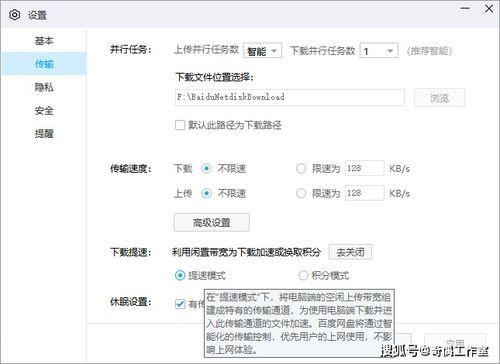This screenshot has height=364, width=500.
Task: Toggle the 休眠设置 checkbox
Action: pos(180,304)
